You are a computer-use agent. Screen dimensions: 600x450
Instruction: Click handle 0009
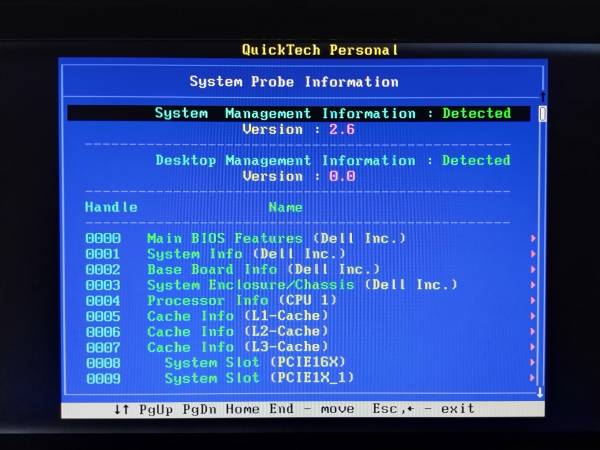[103, 378]
